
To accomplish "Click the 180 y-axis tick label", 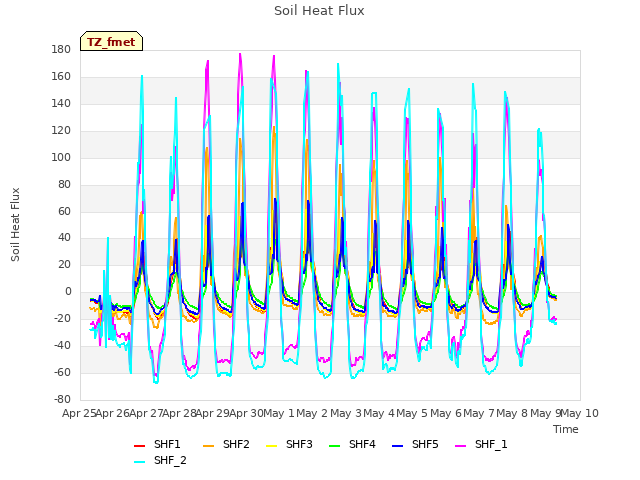I will [x=61, y=49].
